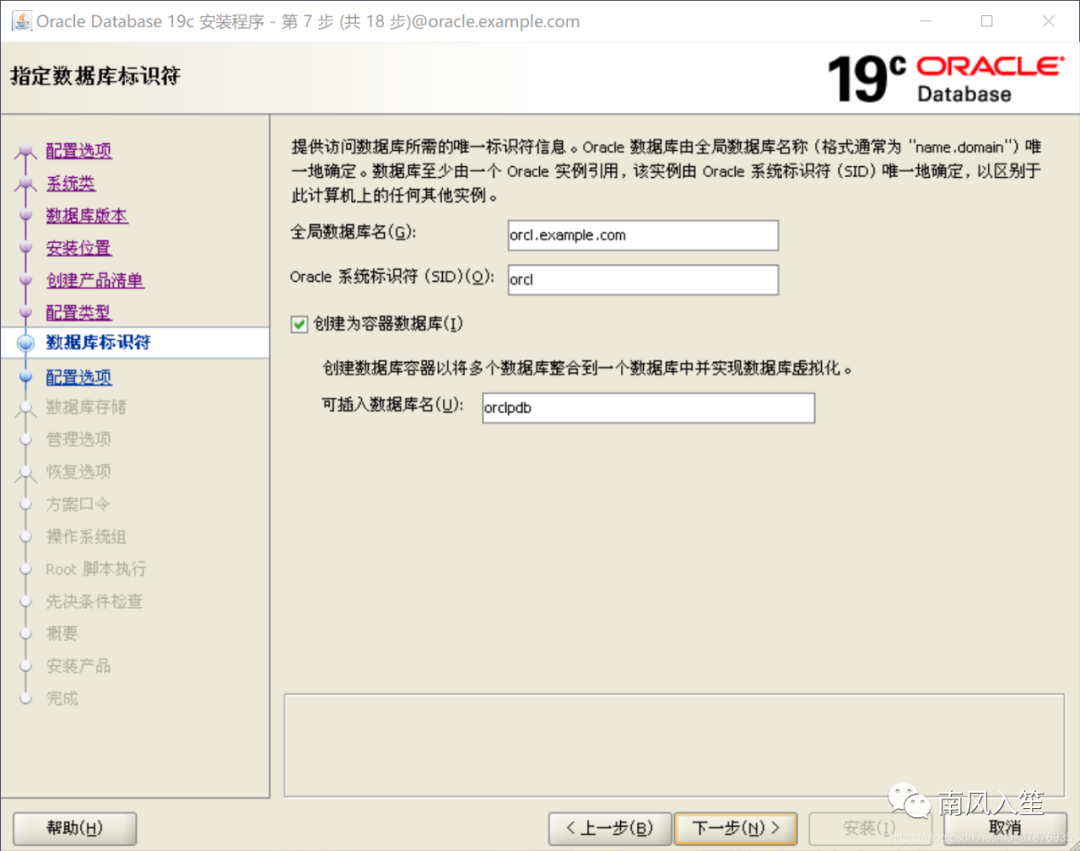
Task: Proceed with 下一步(N) button
Action: [x=736, y=828]
